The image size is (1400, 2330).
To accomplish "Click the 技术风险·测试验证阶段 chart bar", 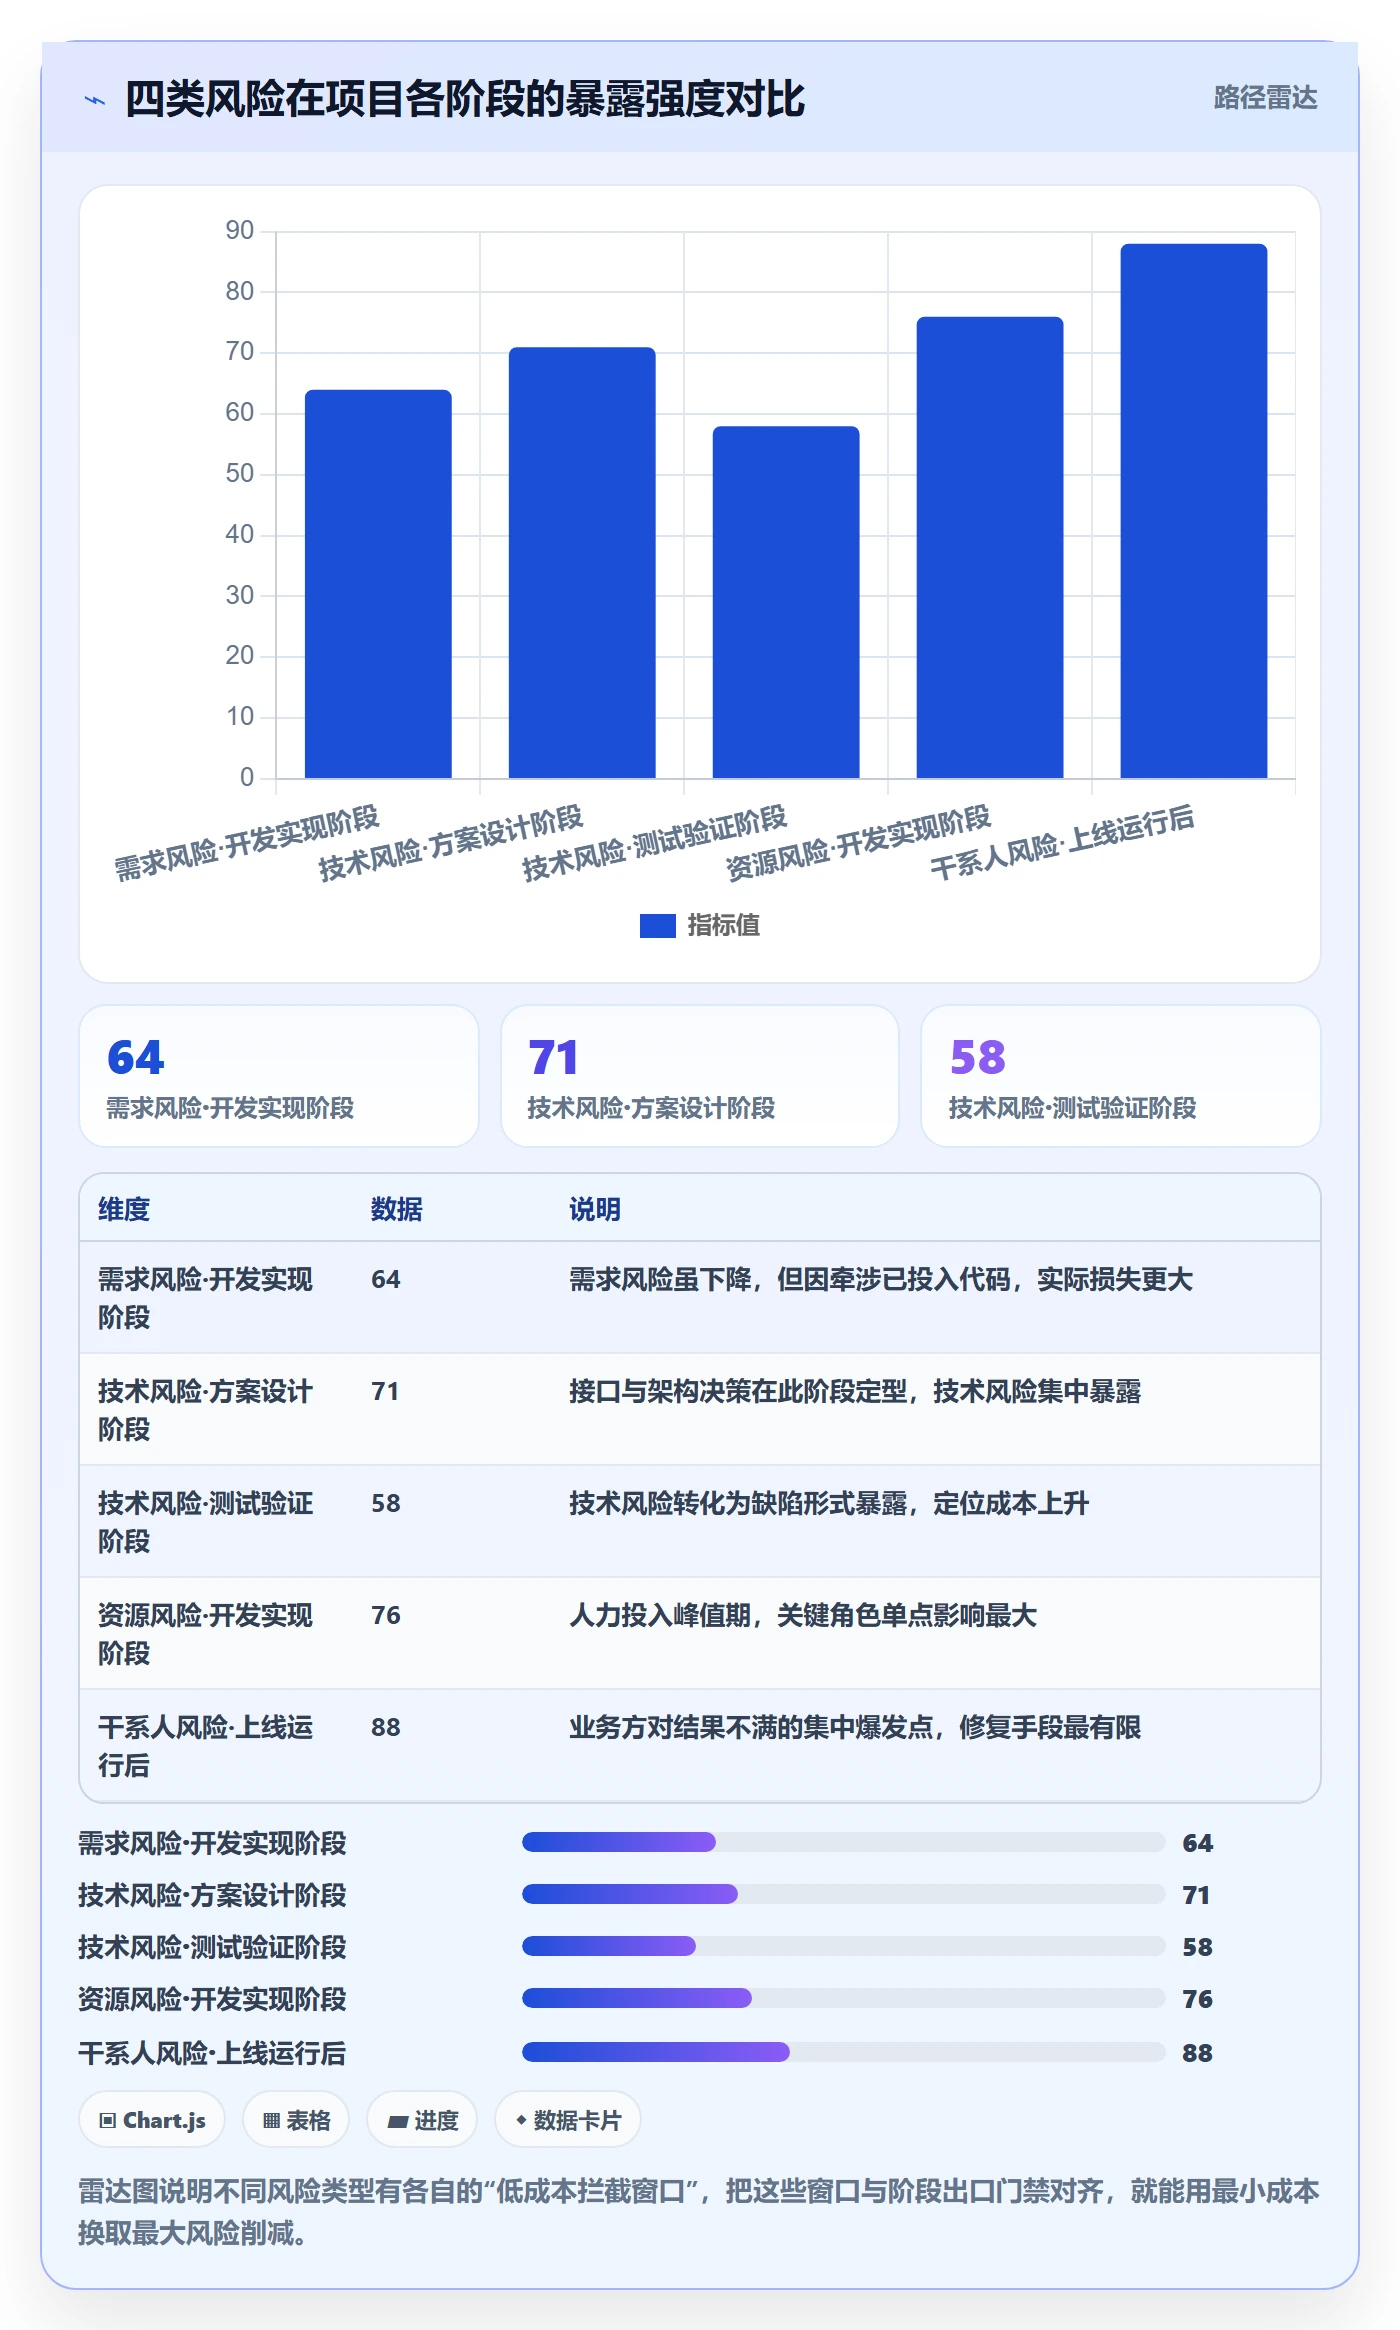I will [786, 602].
